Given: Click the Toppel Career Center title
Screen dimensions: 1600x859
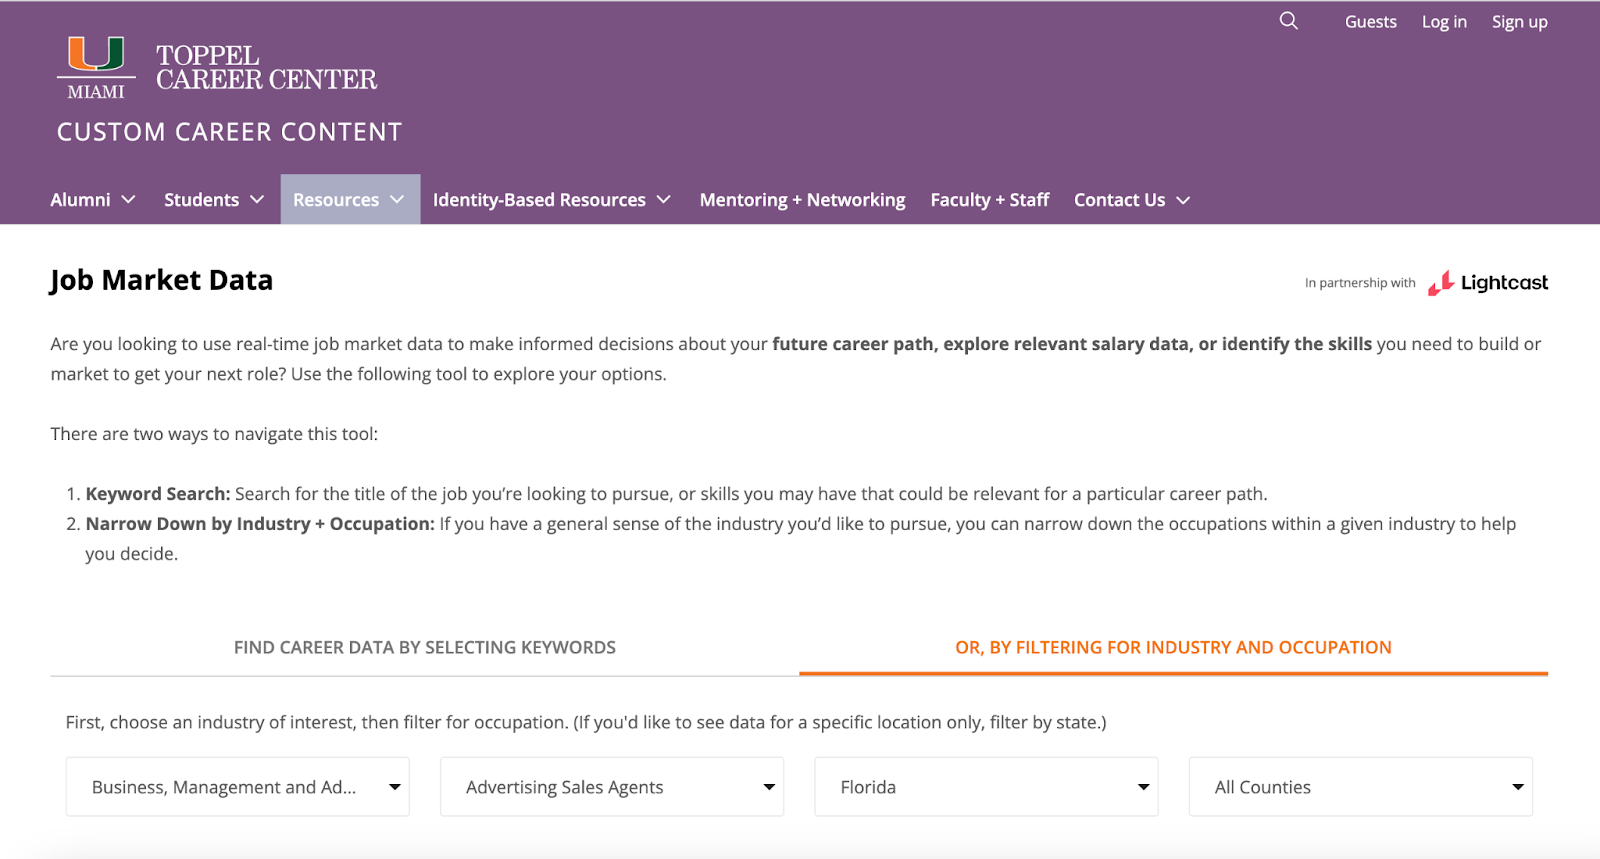Looking at the screenshot, I should [266, 68].
